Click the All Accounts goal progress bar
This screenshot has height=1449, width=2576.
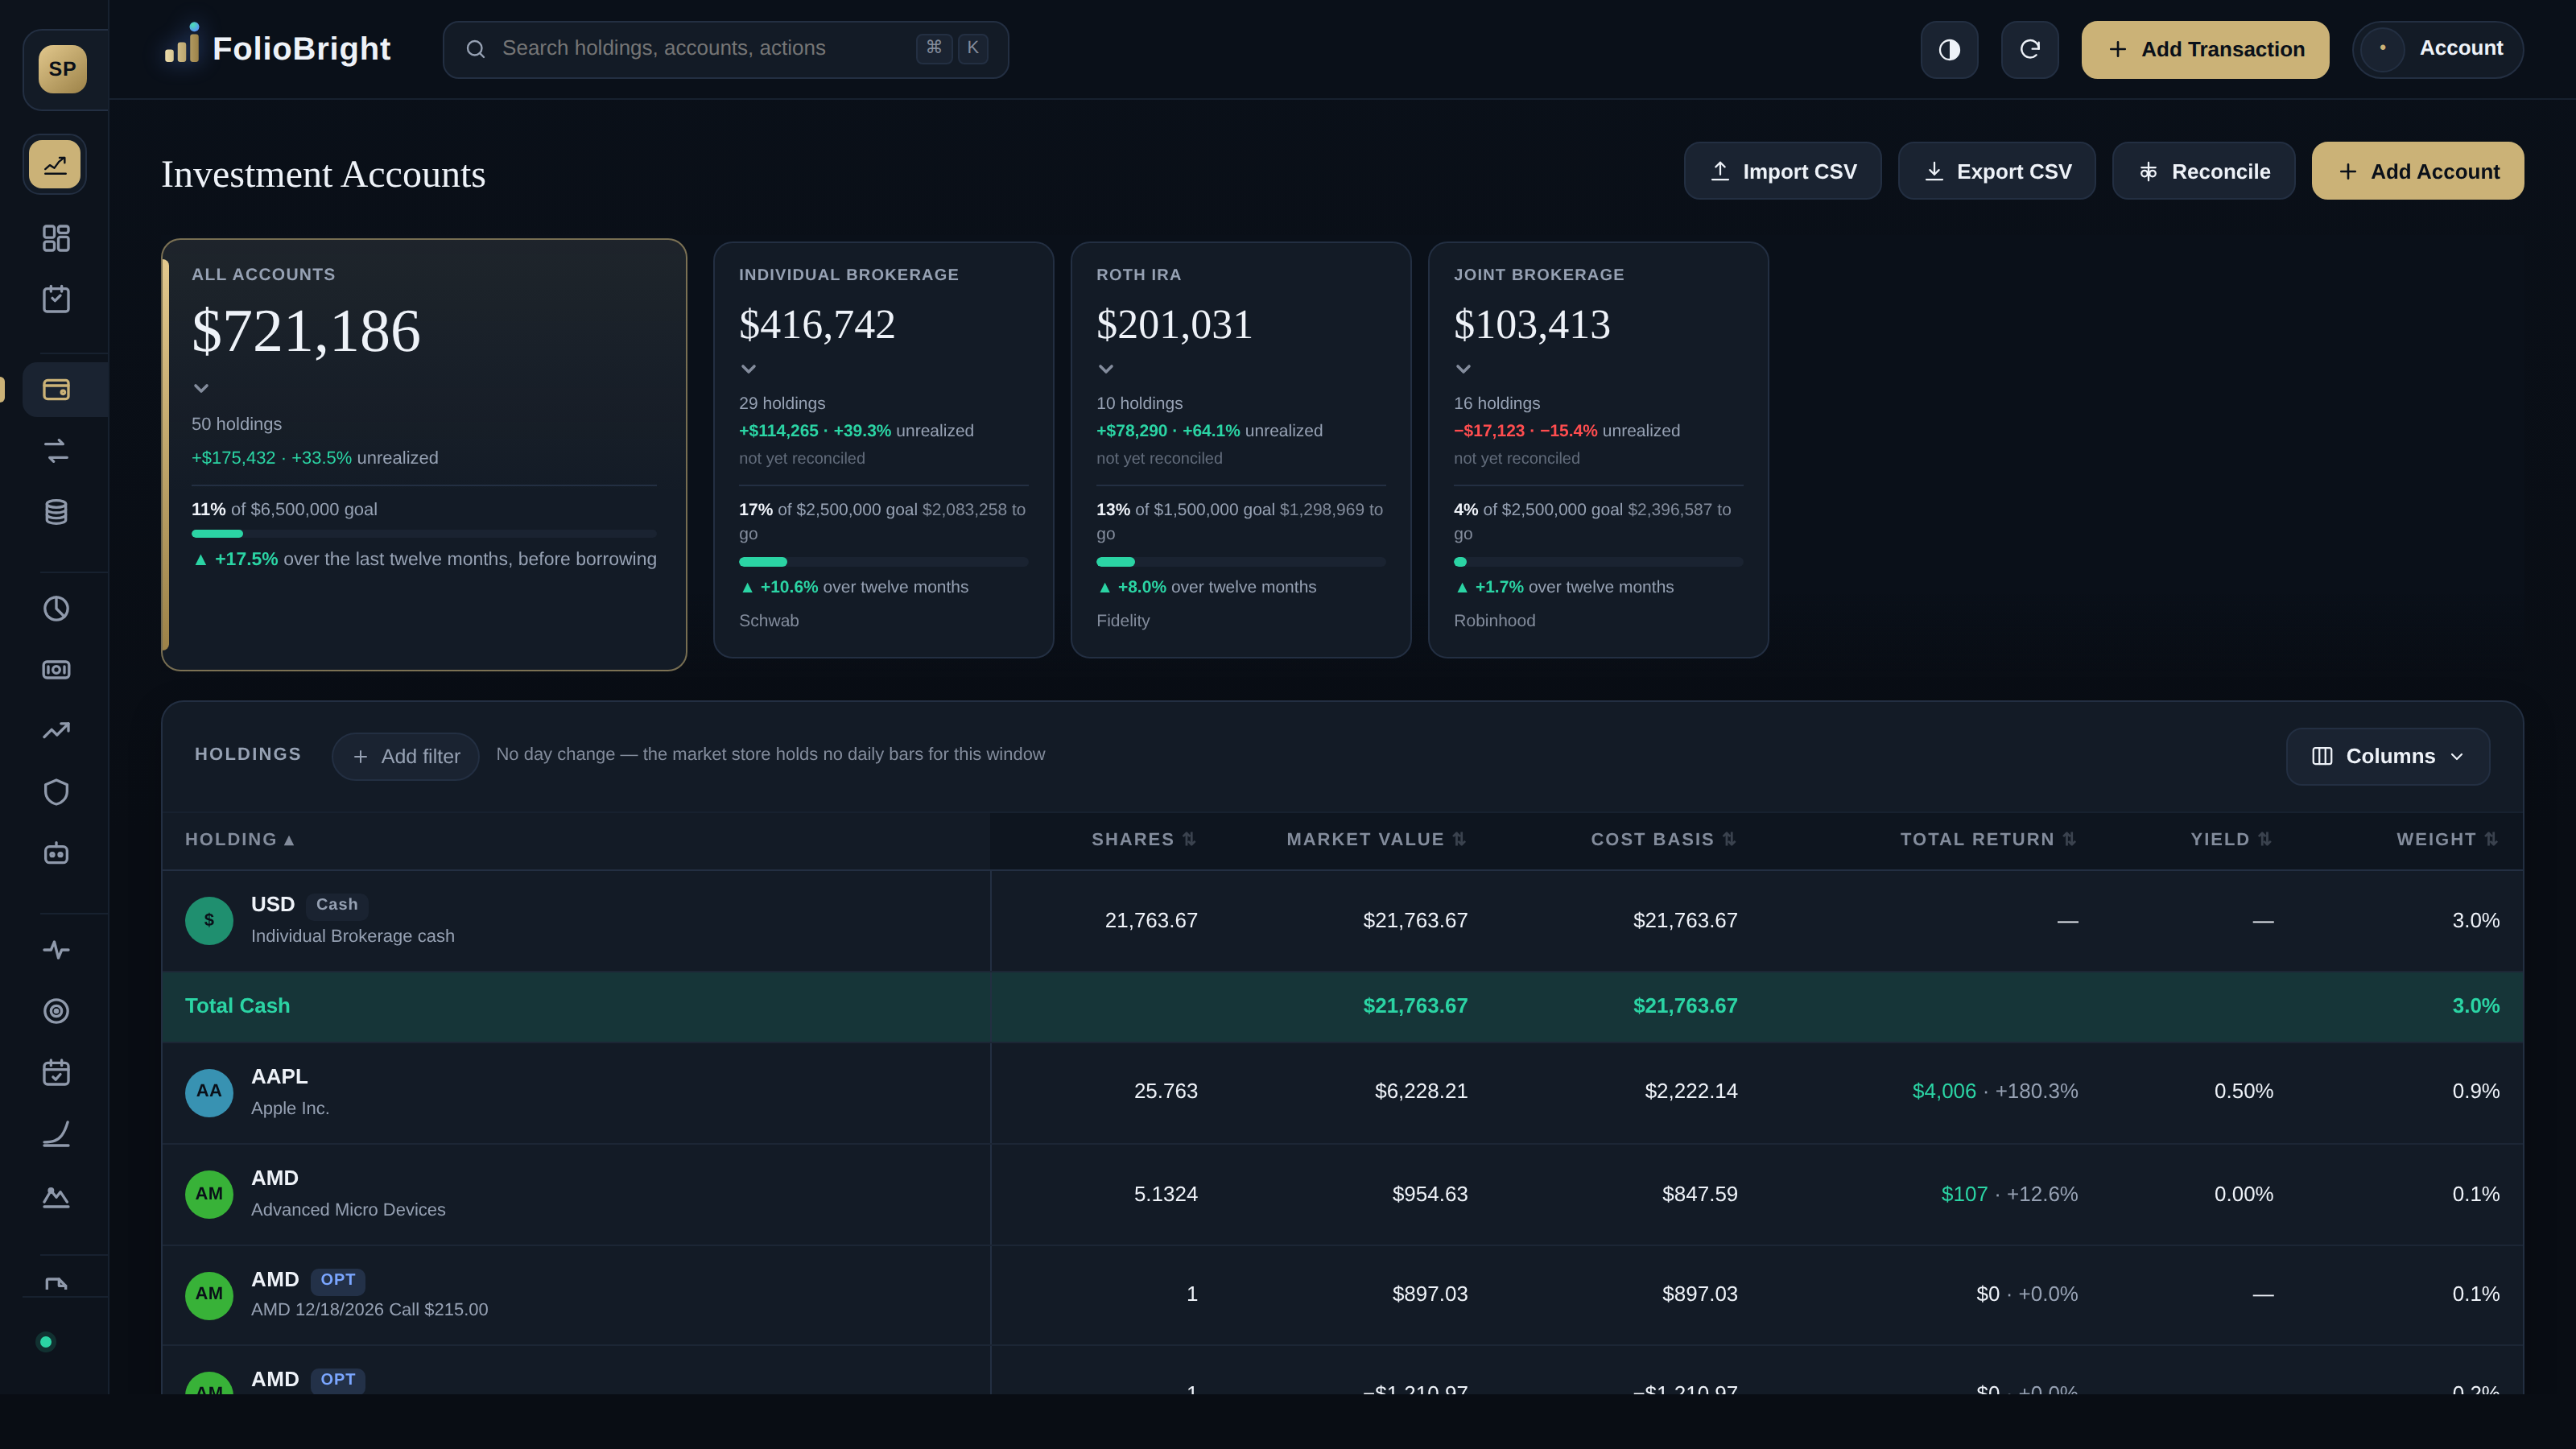424,534
